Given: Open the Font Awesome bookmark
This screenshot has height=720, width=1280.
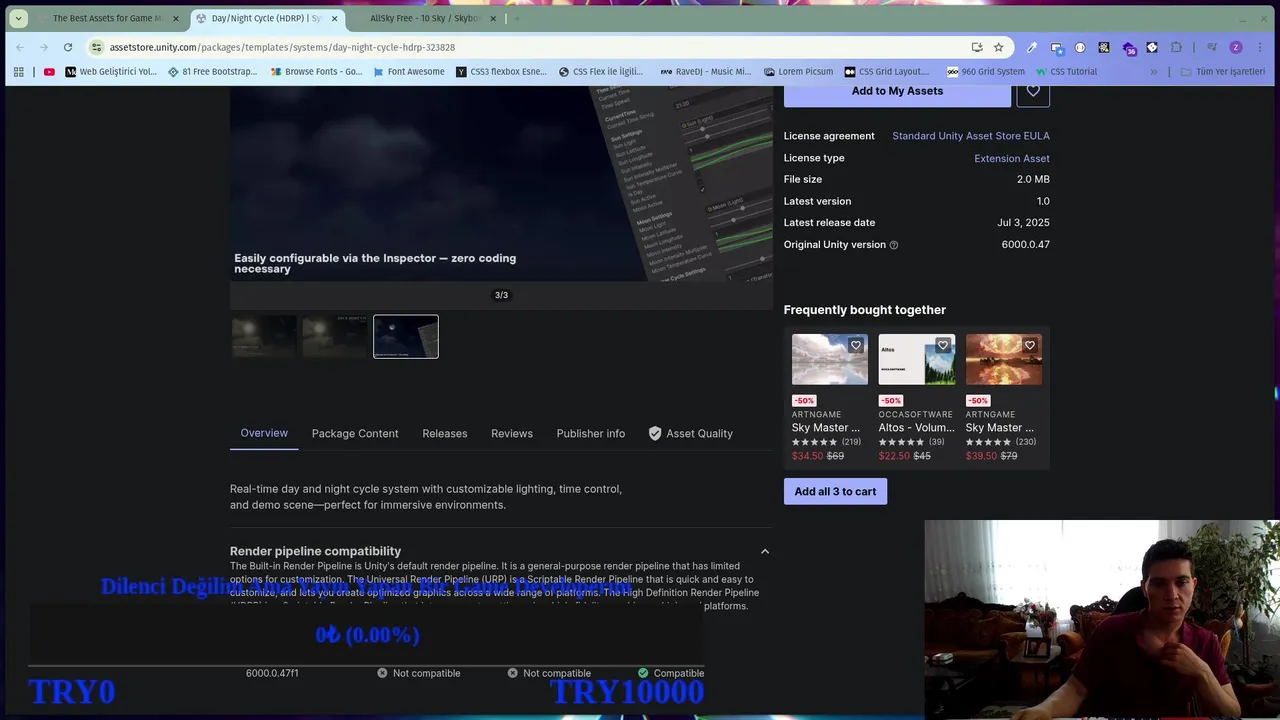Looking at the screenshot, I should pyautogui.click(x=409, y=72).
